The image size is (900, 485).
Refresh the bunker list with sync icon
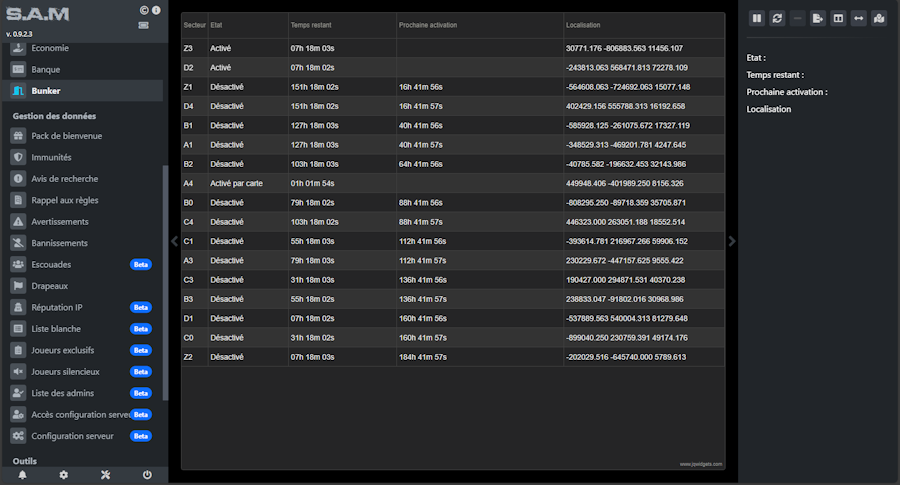[777, 18]
